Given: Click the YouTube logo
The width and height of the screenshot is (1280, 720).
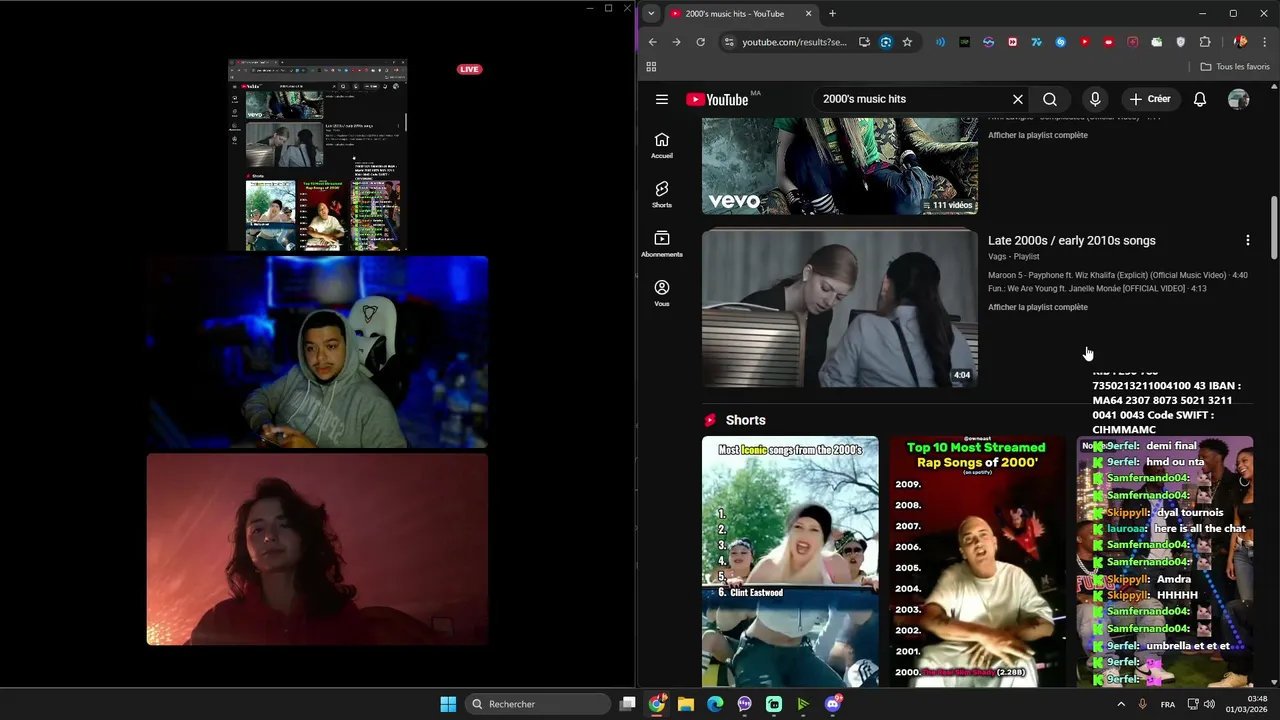Looking at the screenshot, I should tap(717, 99).
